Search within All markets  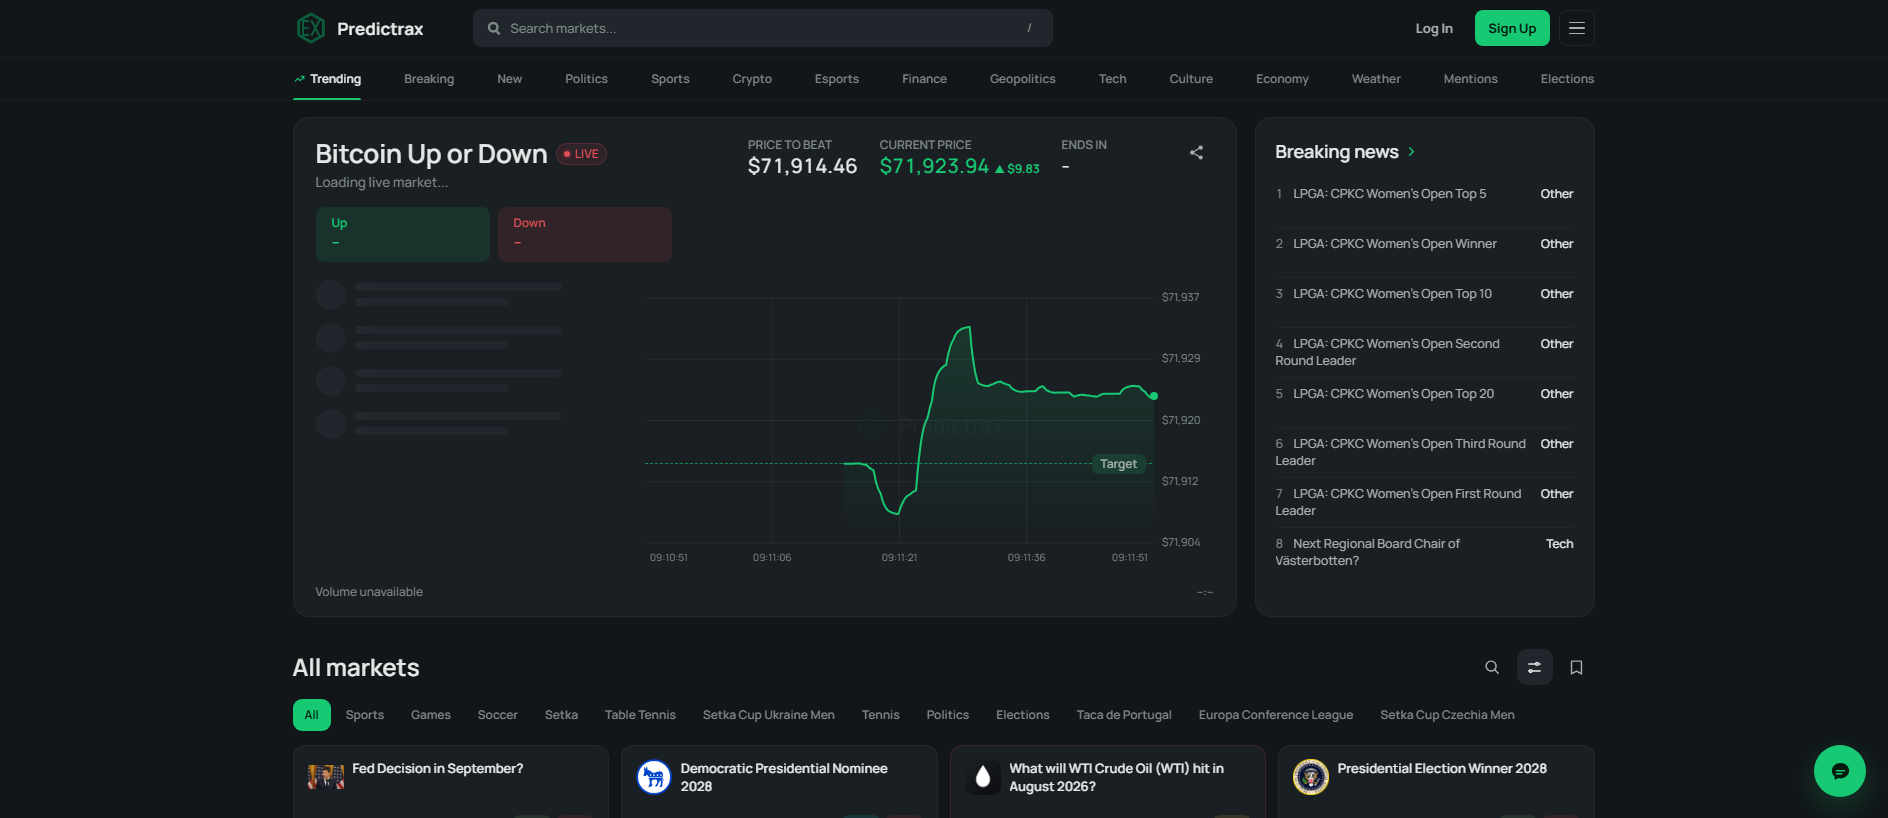tap(1492, 667)
